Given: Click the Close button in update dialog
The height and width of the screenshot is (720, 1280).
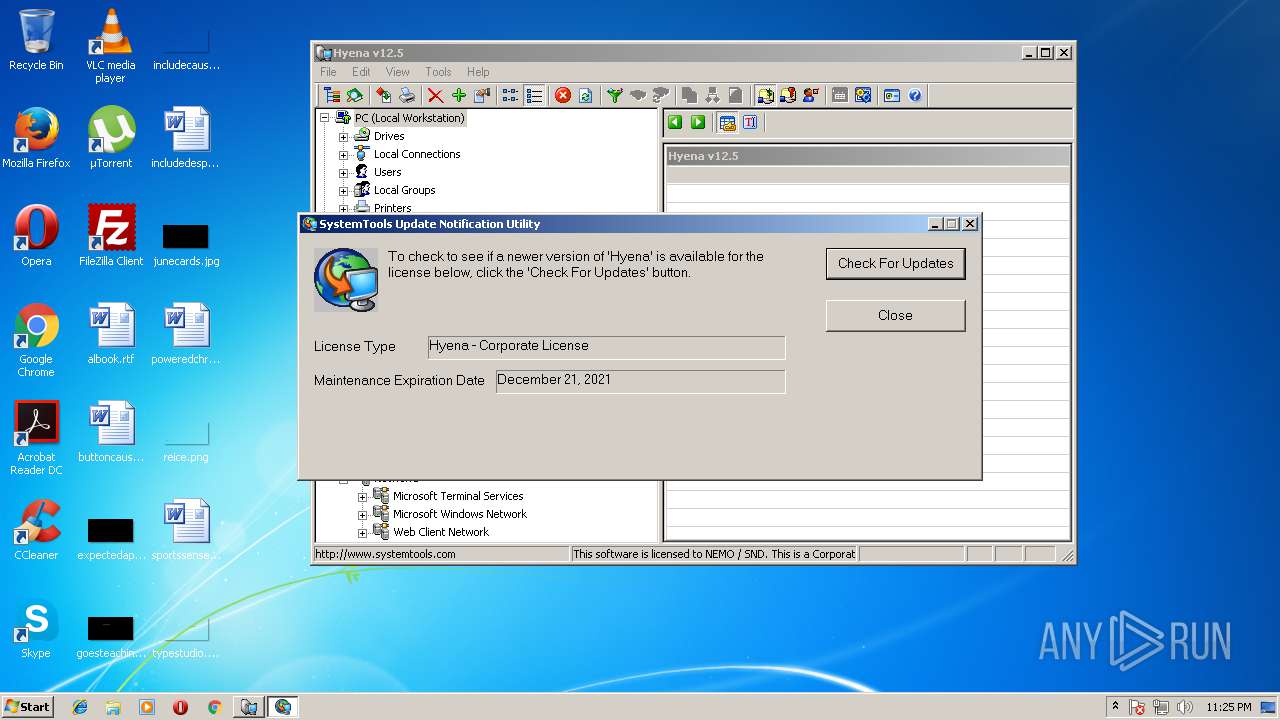Looking at the screenshot, I should pos(895,315).
